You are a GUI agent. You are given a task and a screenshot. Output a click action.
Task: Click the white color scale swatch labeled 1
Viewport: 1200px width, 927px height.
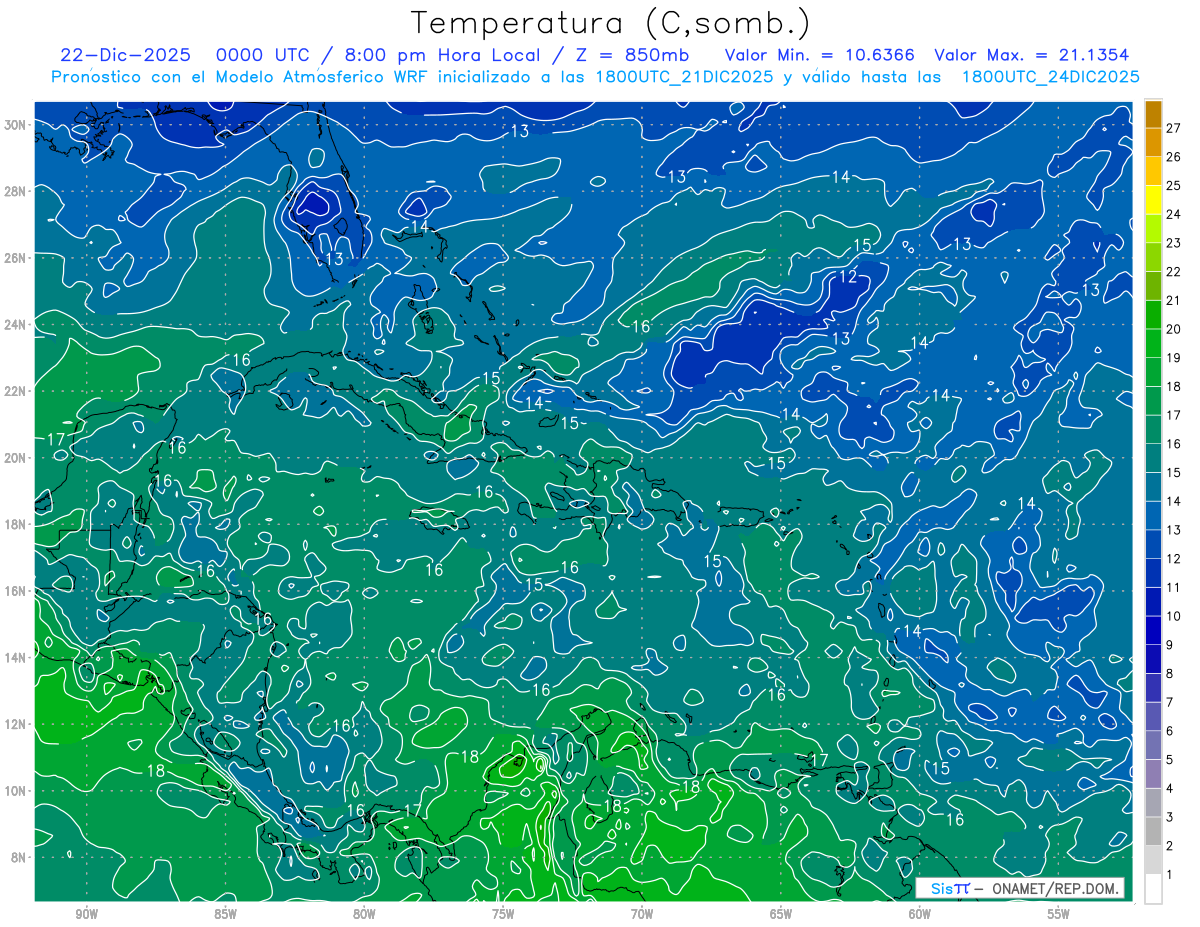[x=1153, y=888]
